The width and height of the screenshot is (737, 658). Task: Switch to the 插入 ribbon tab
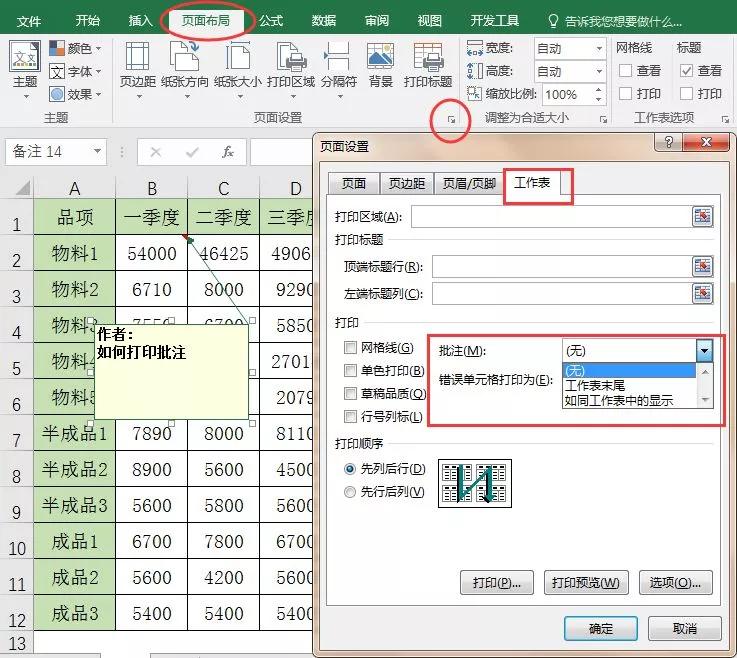click(x=141, y=21)
